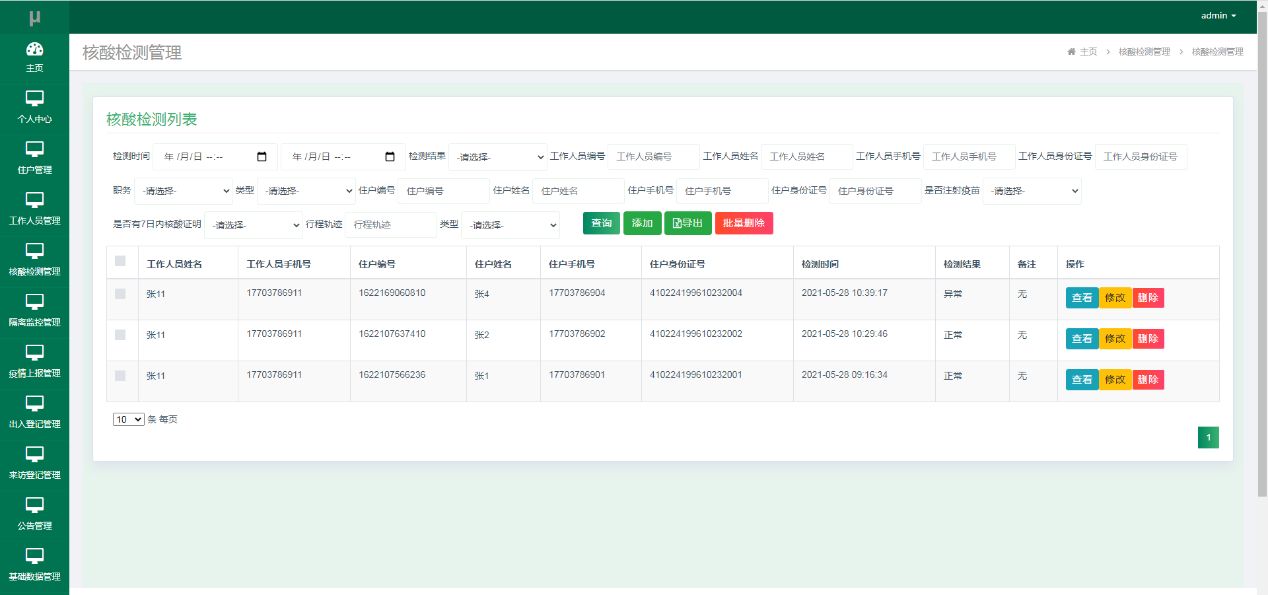Click 修改 for the 张4 row
Screen dimensions: 1268x595
pos(1115,298)
